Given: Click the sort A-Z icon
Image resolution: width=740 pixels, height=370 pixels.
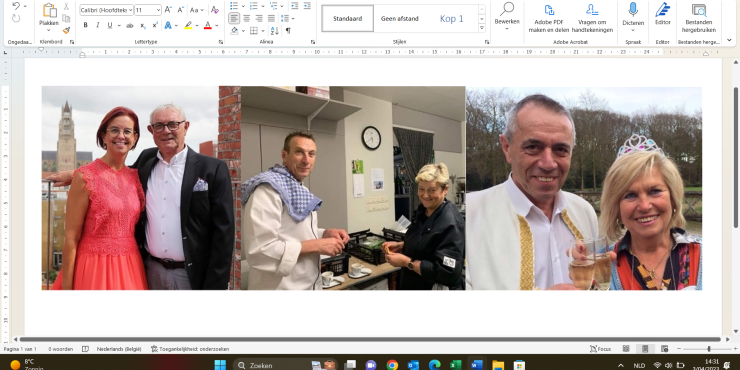Looking at the screenshot, I should tap(274, 31).
